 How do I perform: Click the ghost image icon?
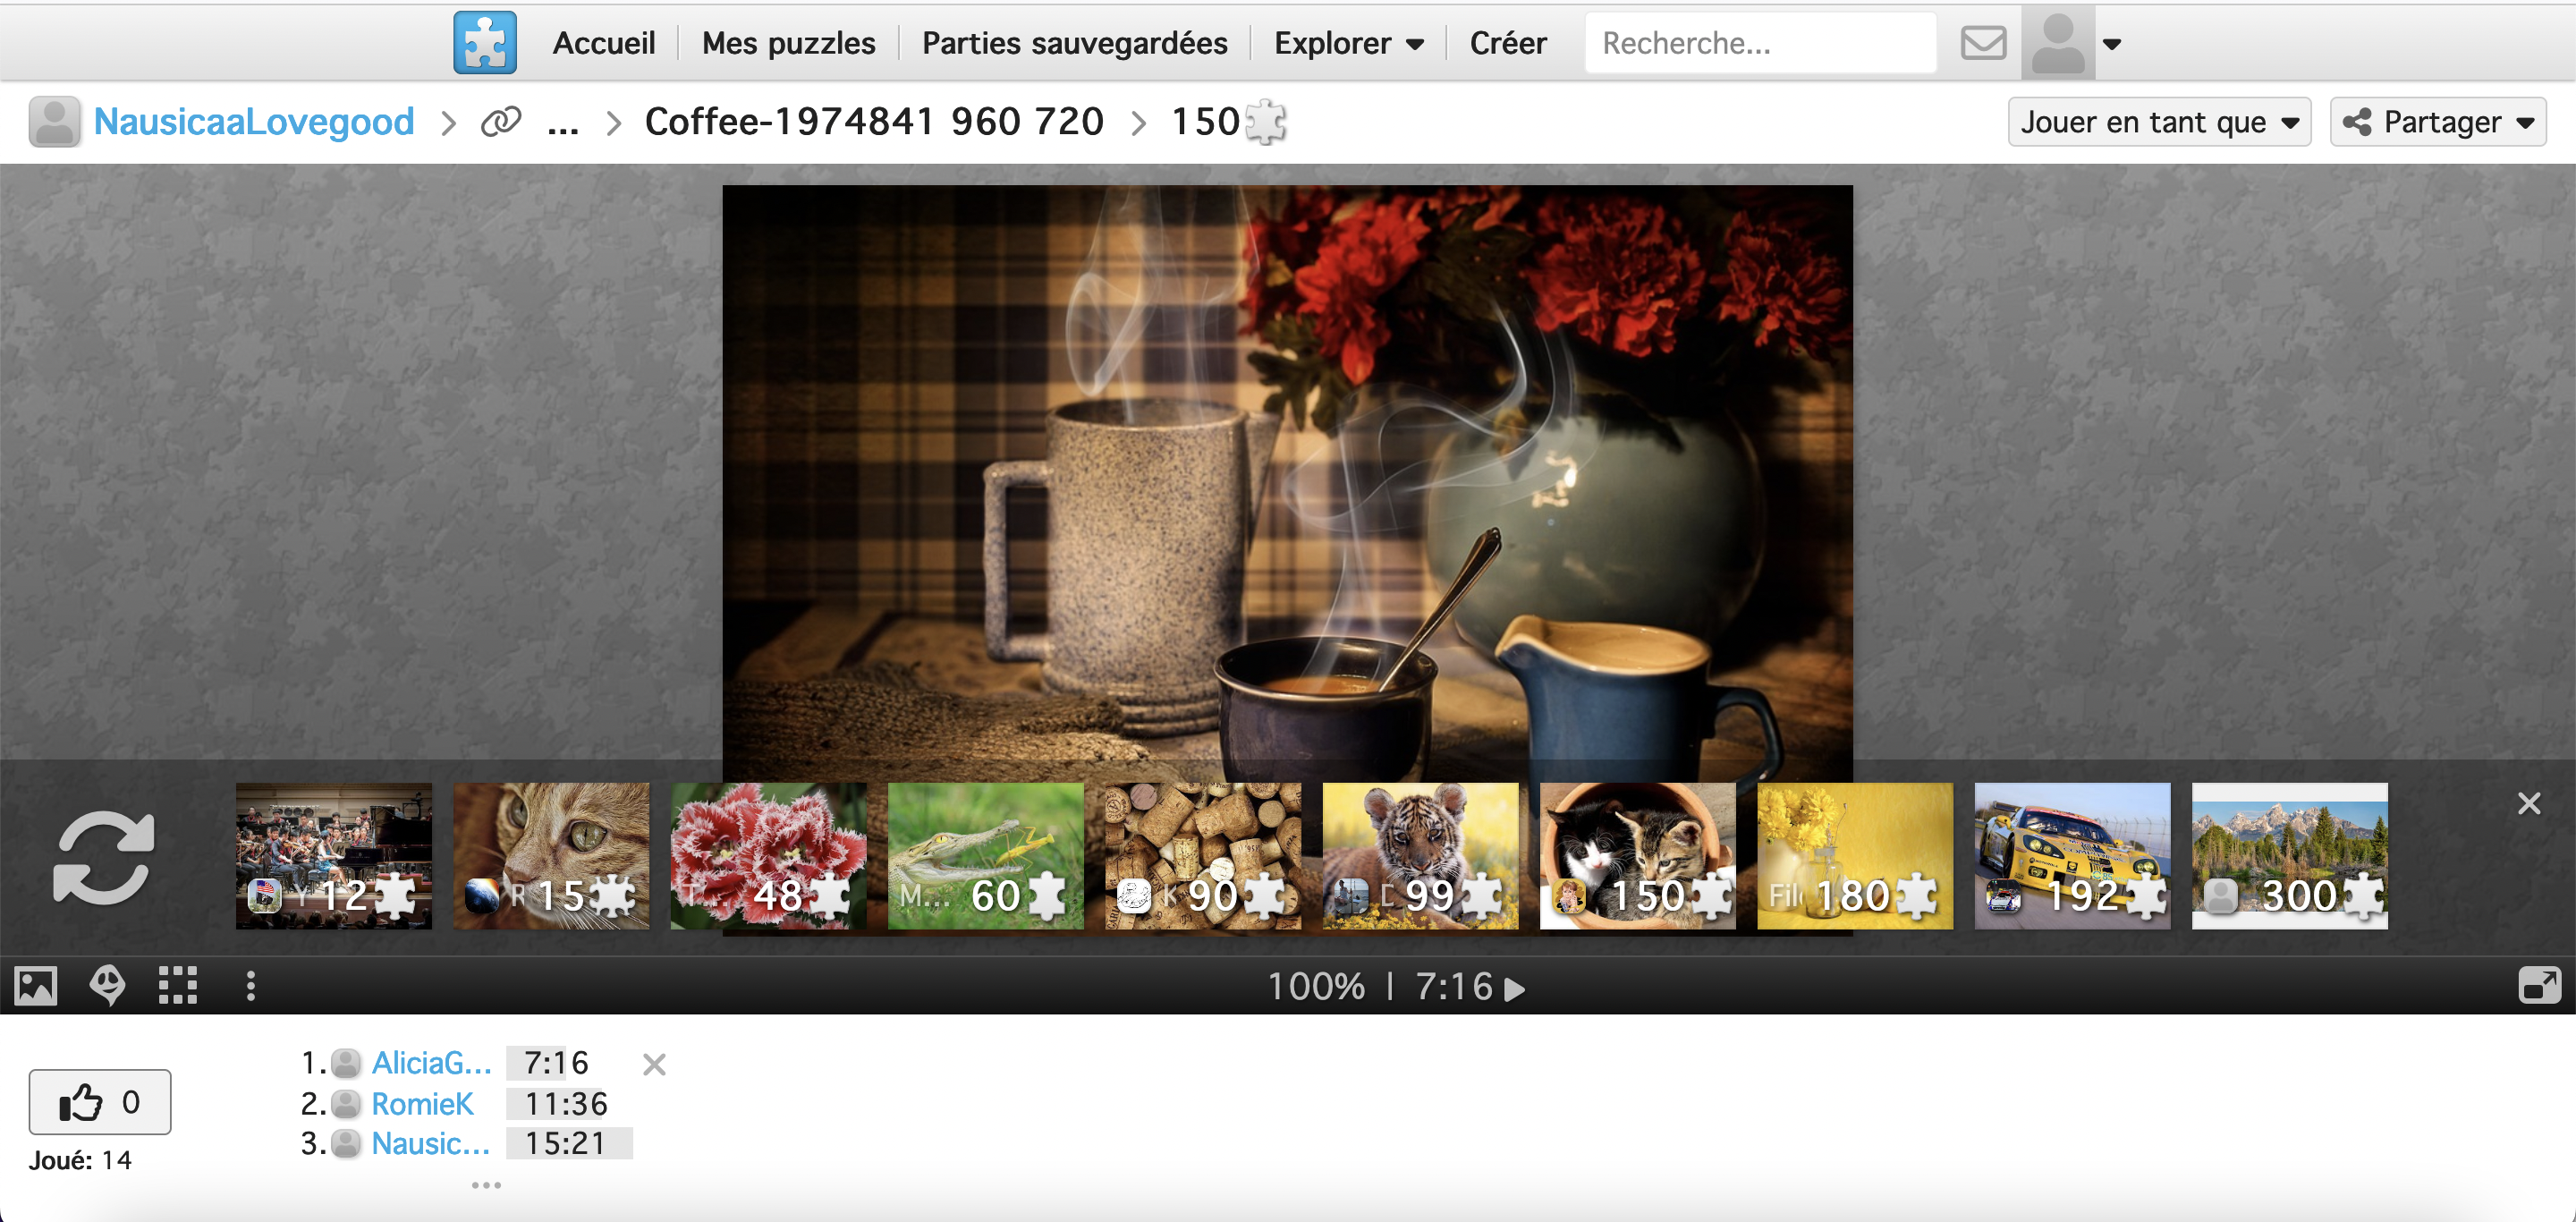[107, 986]
